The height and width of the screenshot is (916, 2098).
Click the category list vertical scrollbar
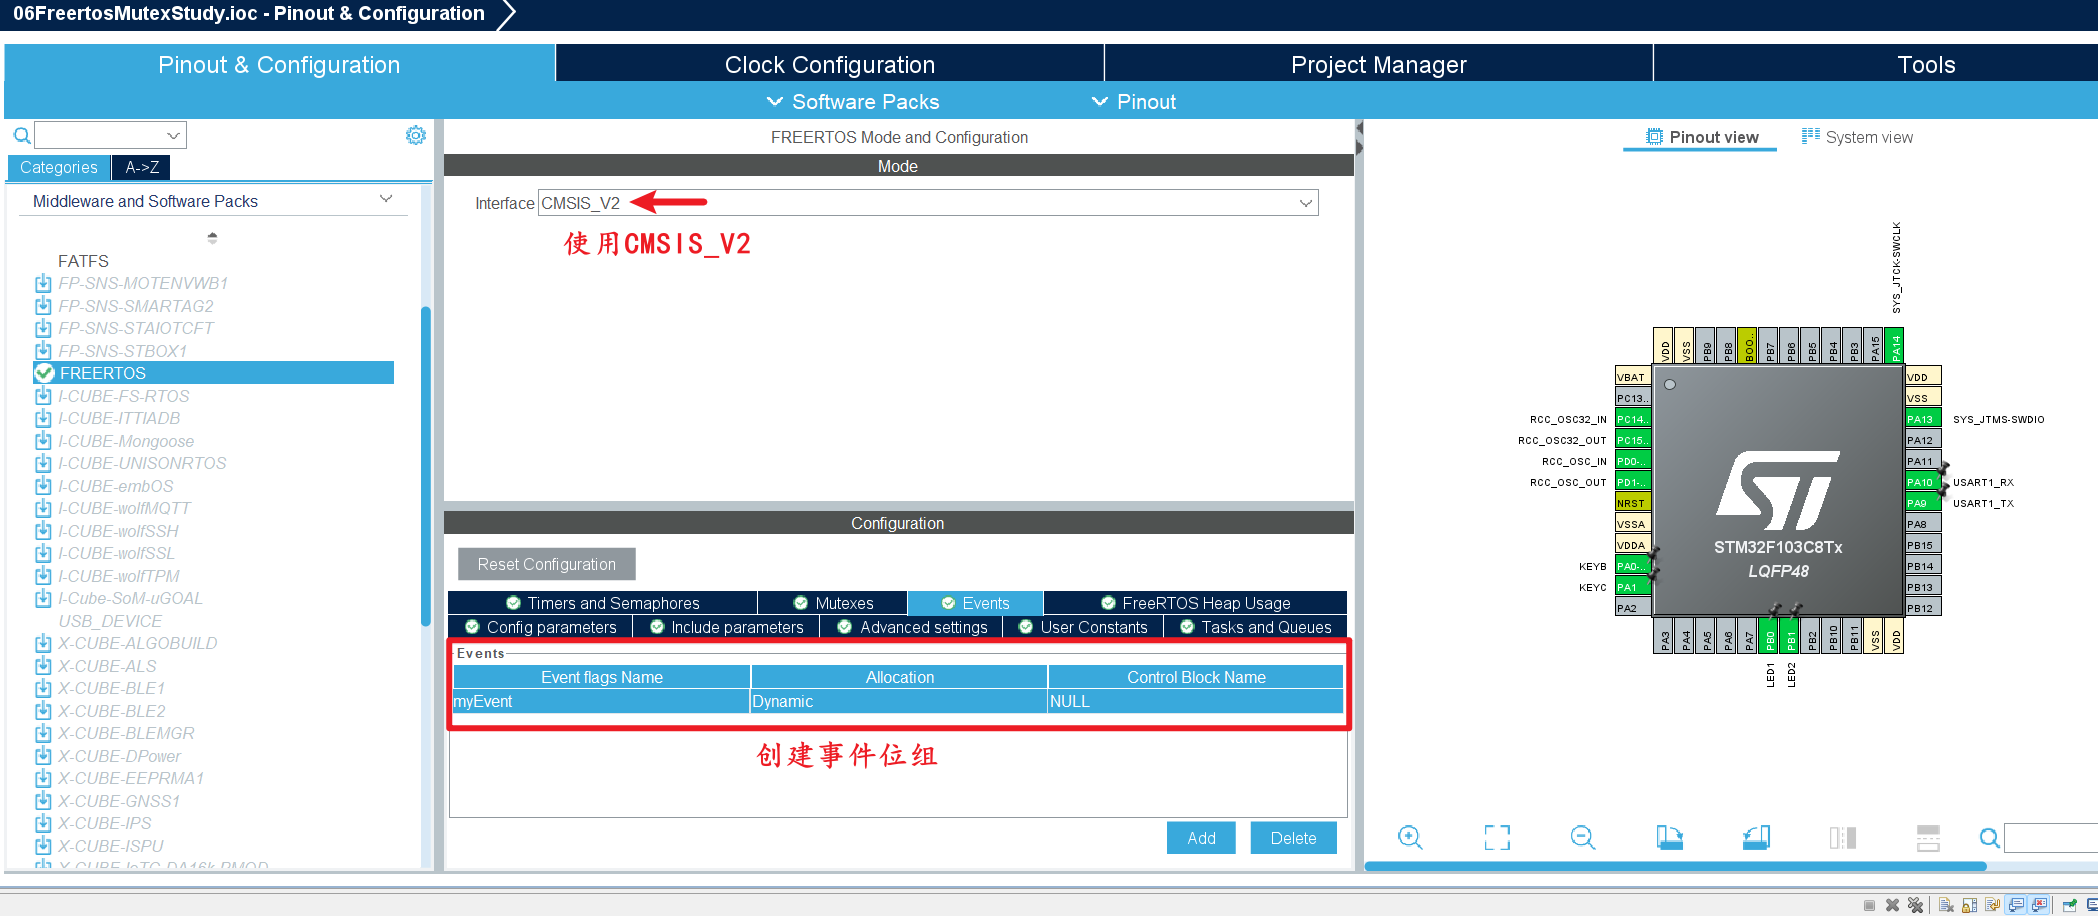(x=426, y=466)
